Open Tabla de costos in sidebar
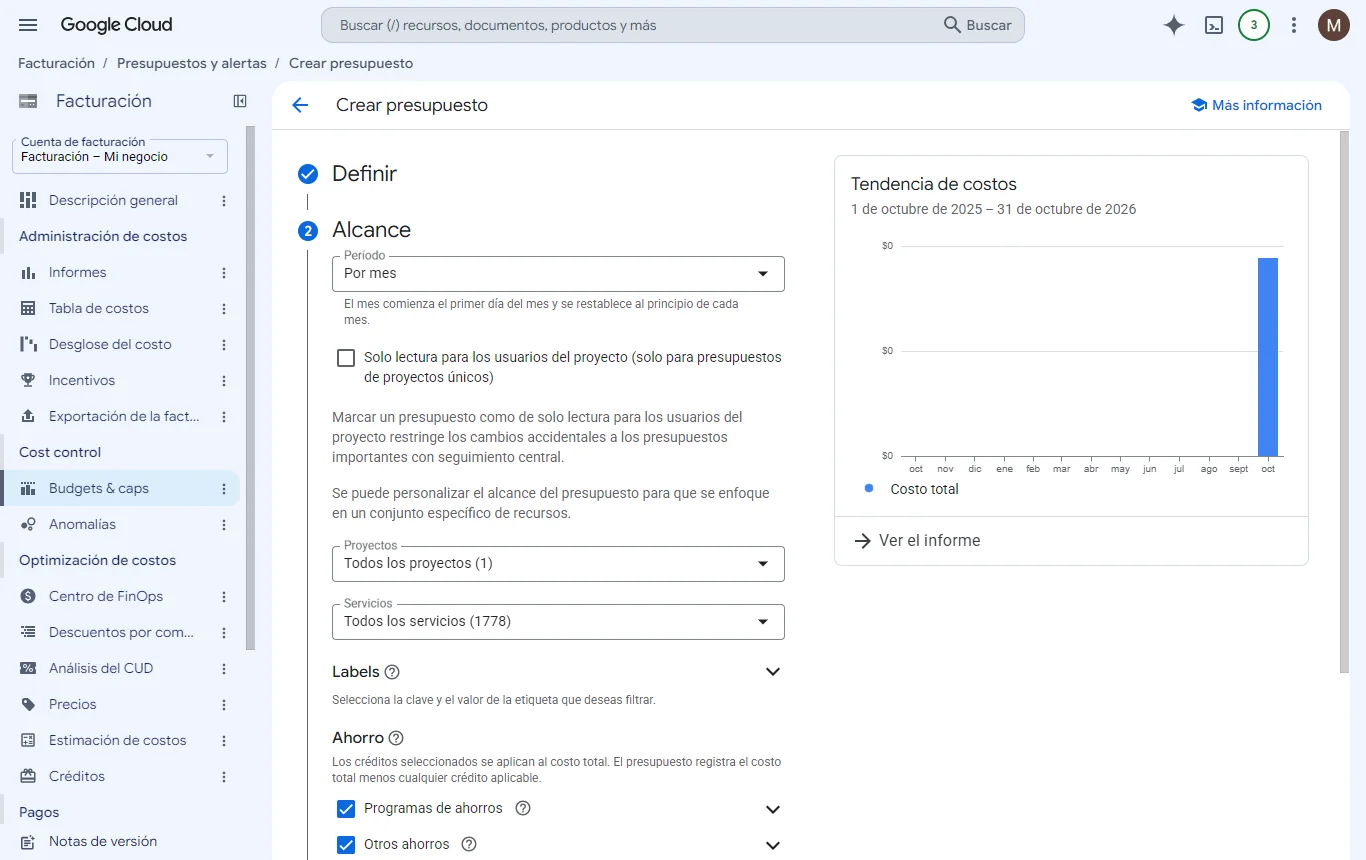The height and width of the screenshot is (860, 1366). coord(99,308)
